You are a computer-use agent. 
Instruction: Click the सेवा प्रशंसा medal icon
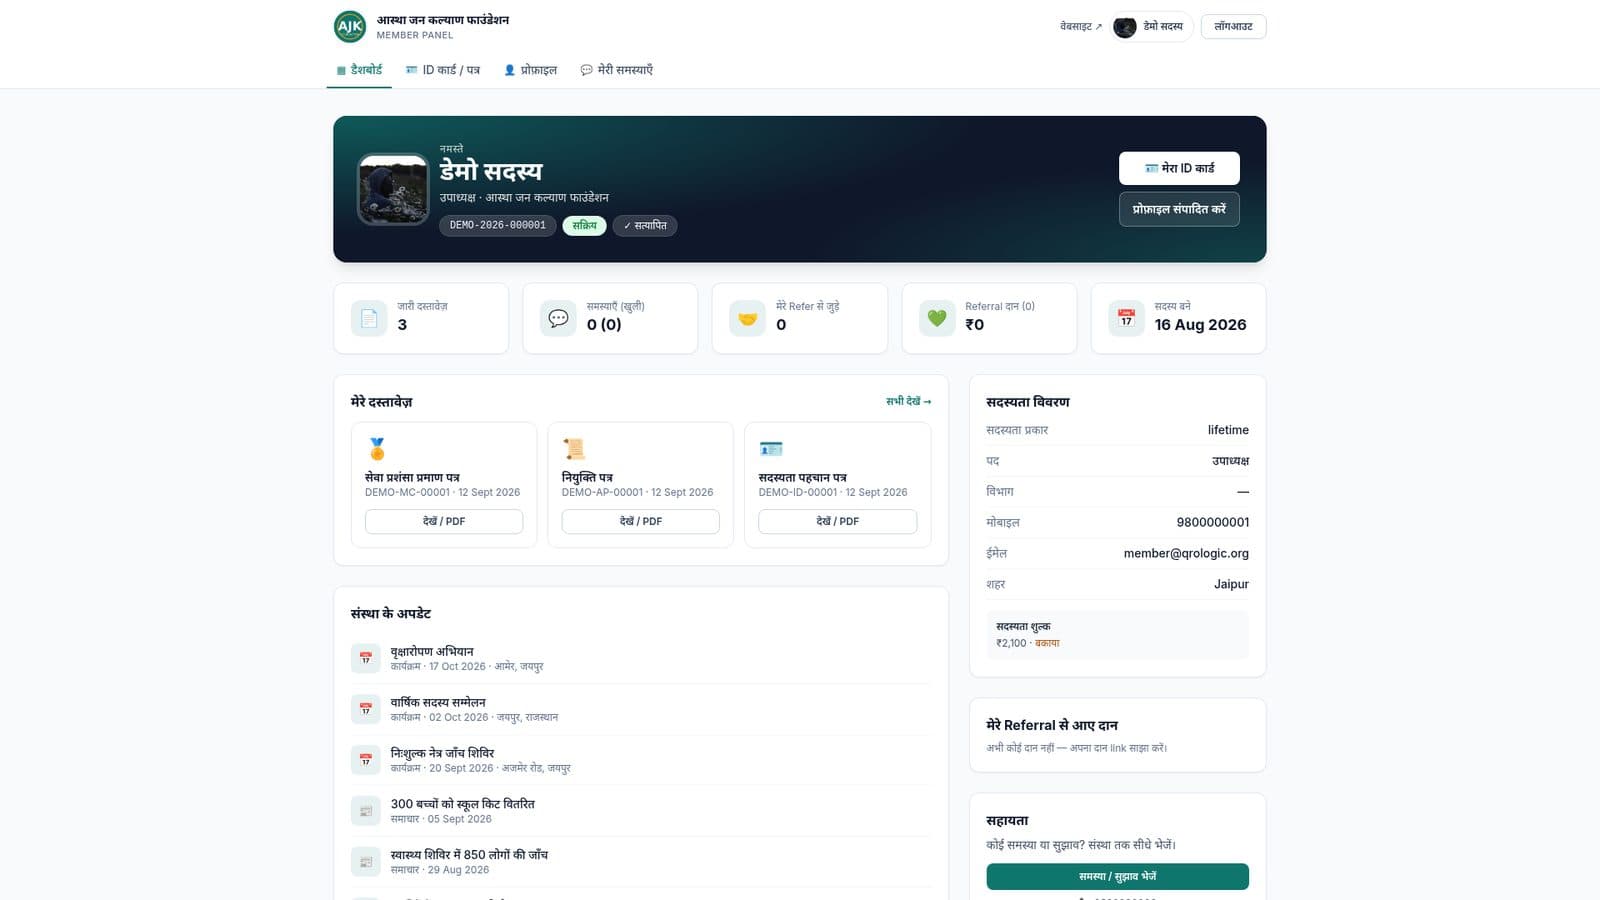[x=377, y=449]
